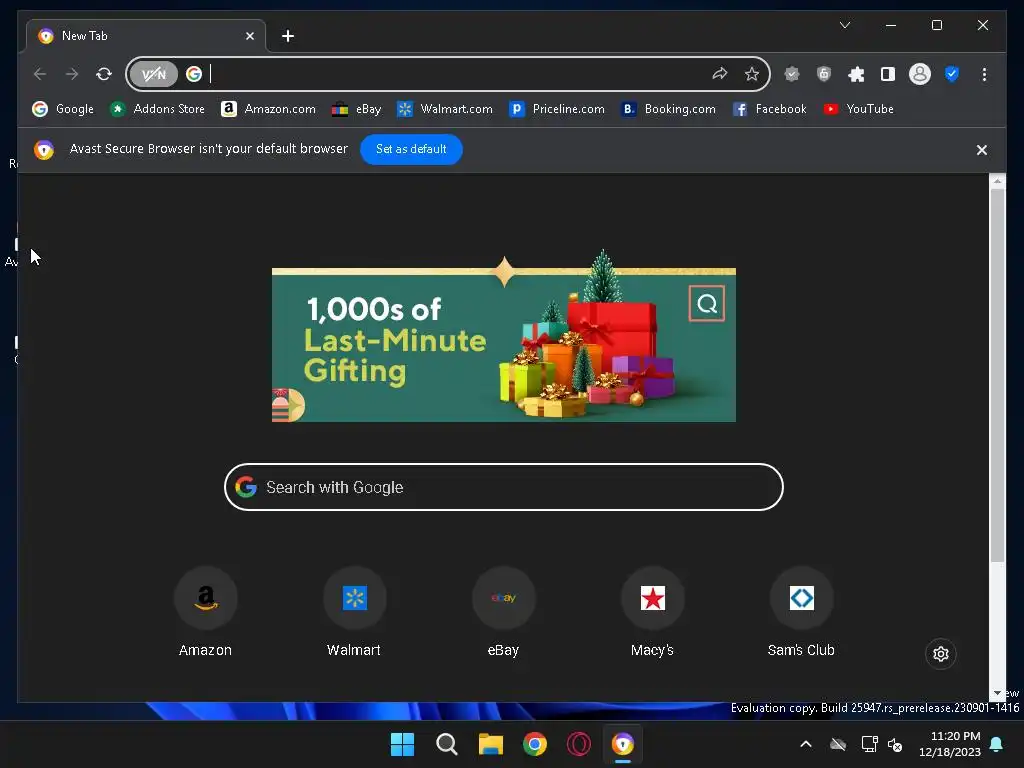Click Avast Secure Browser taskbar icon
1024x768 pixels.
pos(623,744)
